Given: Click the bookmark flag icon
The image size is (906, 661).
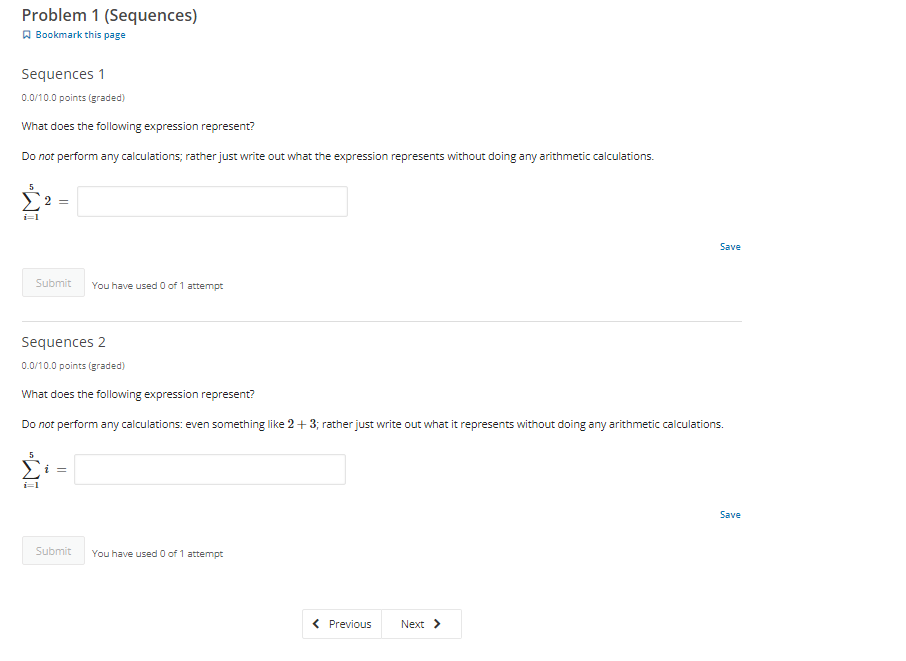Looking at the screenshot, I should point(25,34).
